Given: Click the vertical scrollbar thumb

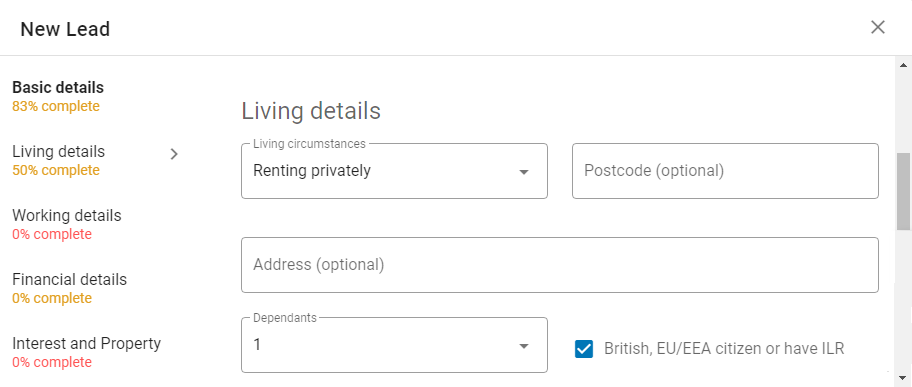Looking at the screenshot, I should (x=903, y=192).
